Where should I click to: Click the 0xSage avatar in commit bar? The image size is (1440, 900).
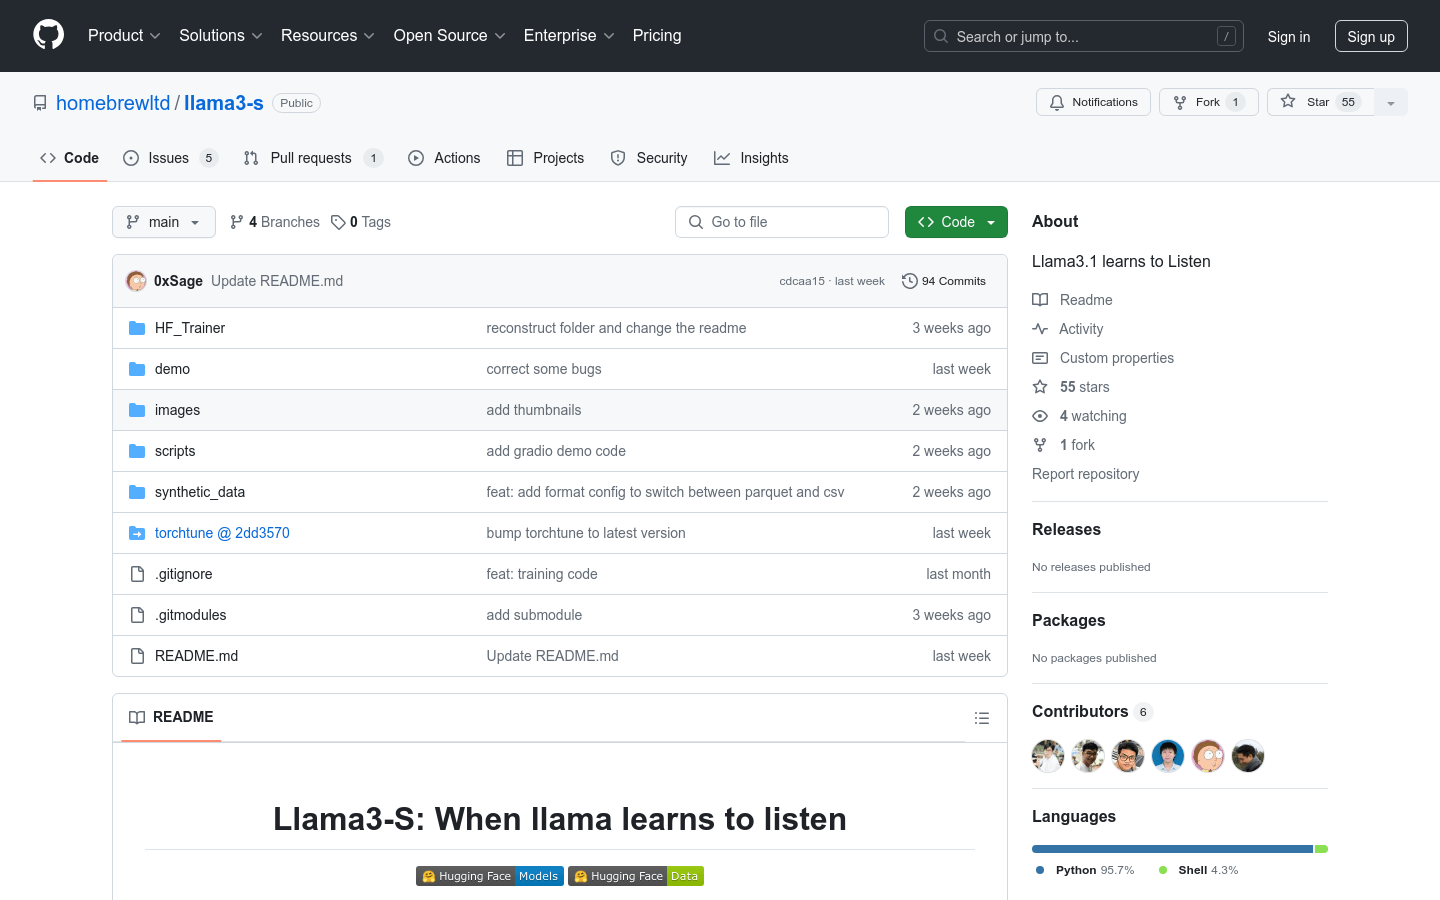136,281
